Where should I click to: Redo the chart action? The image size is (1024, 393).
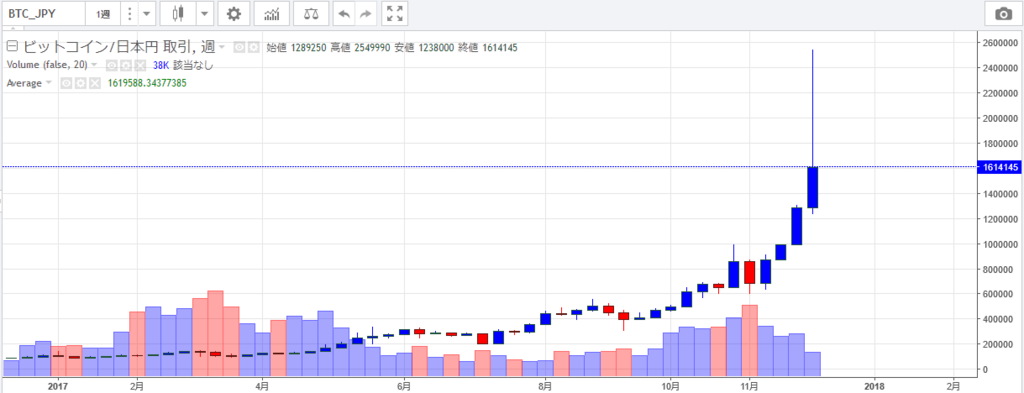click(366, 13)
